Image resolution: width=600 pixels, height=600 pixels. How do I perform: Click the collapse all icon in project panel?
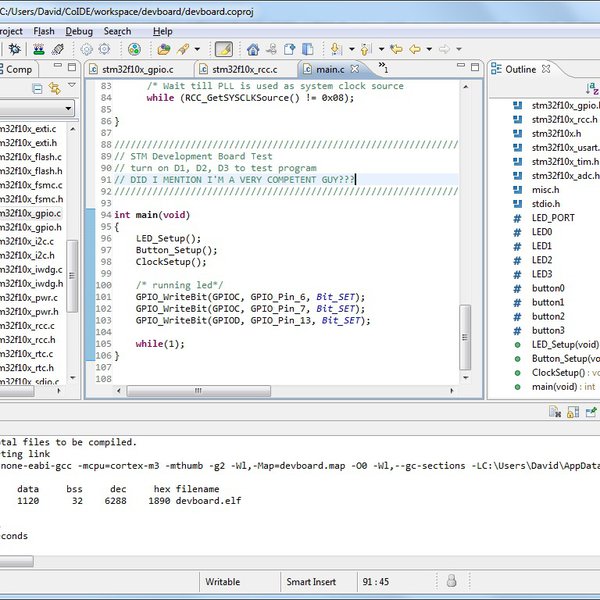(x=39, y=88)
